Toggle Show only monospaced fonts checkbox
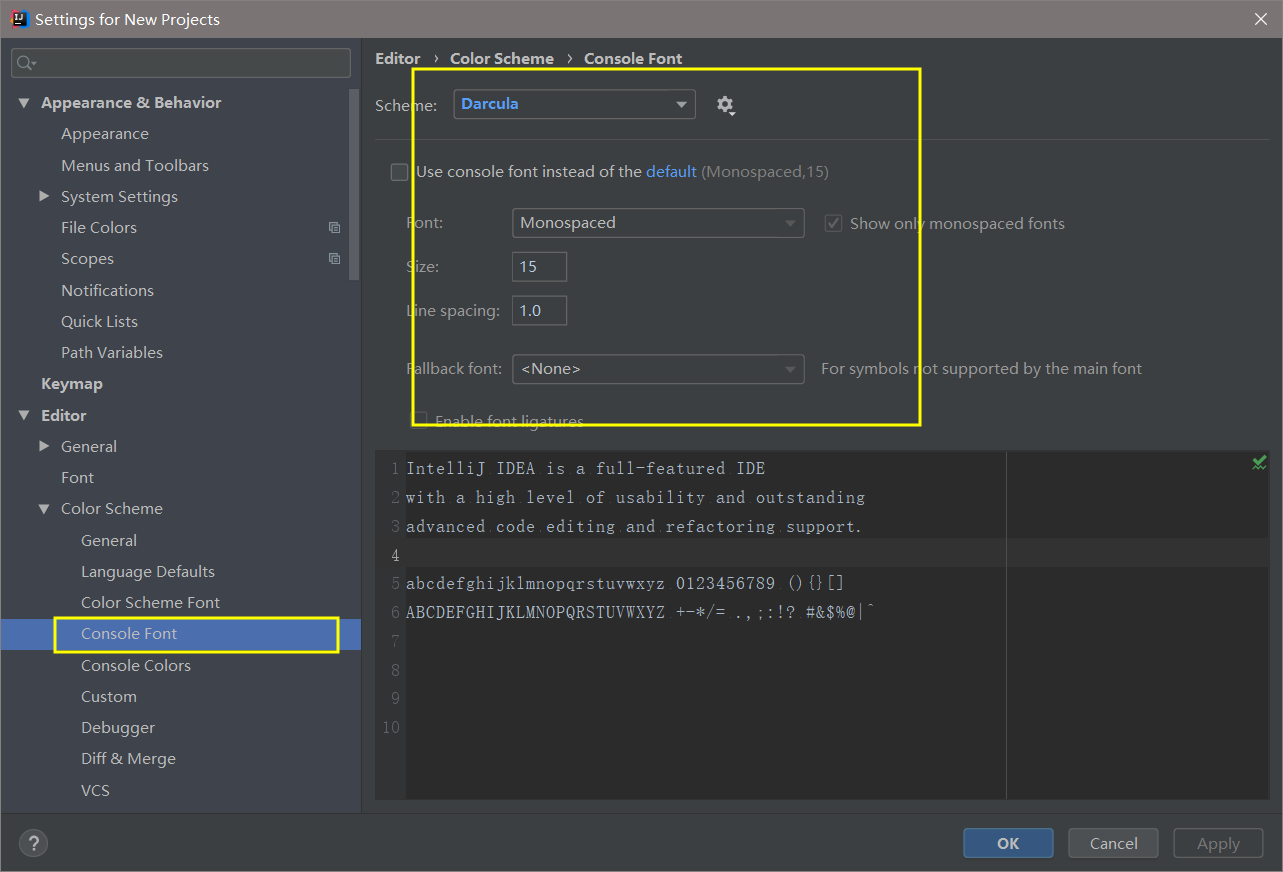 [833, 223]
